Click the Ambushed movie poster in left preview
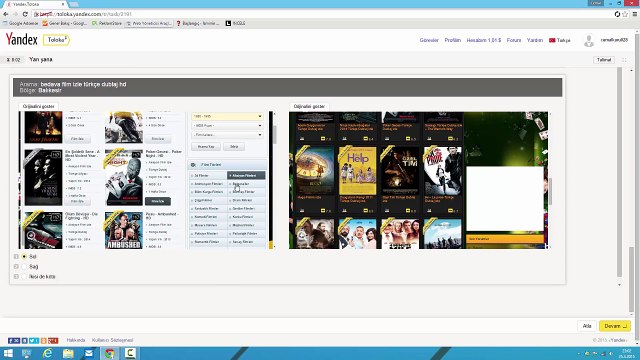 point(124,231)
